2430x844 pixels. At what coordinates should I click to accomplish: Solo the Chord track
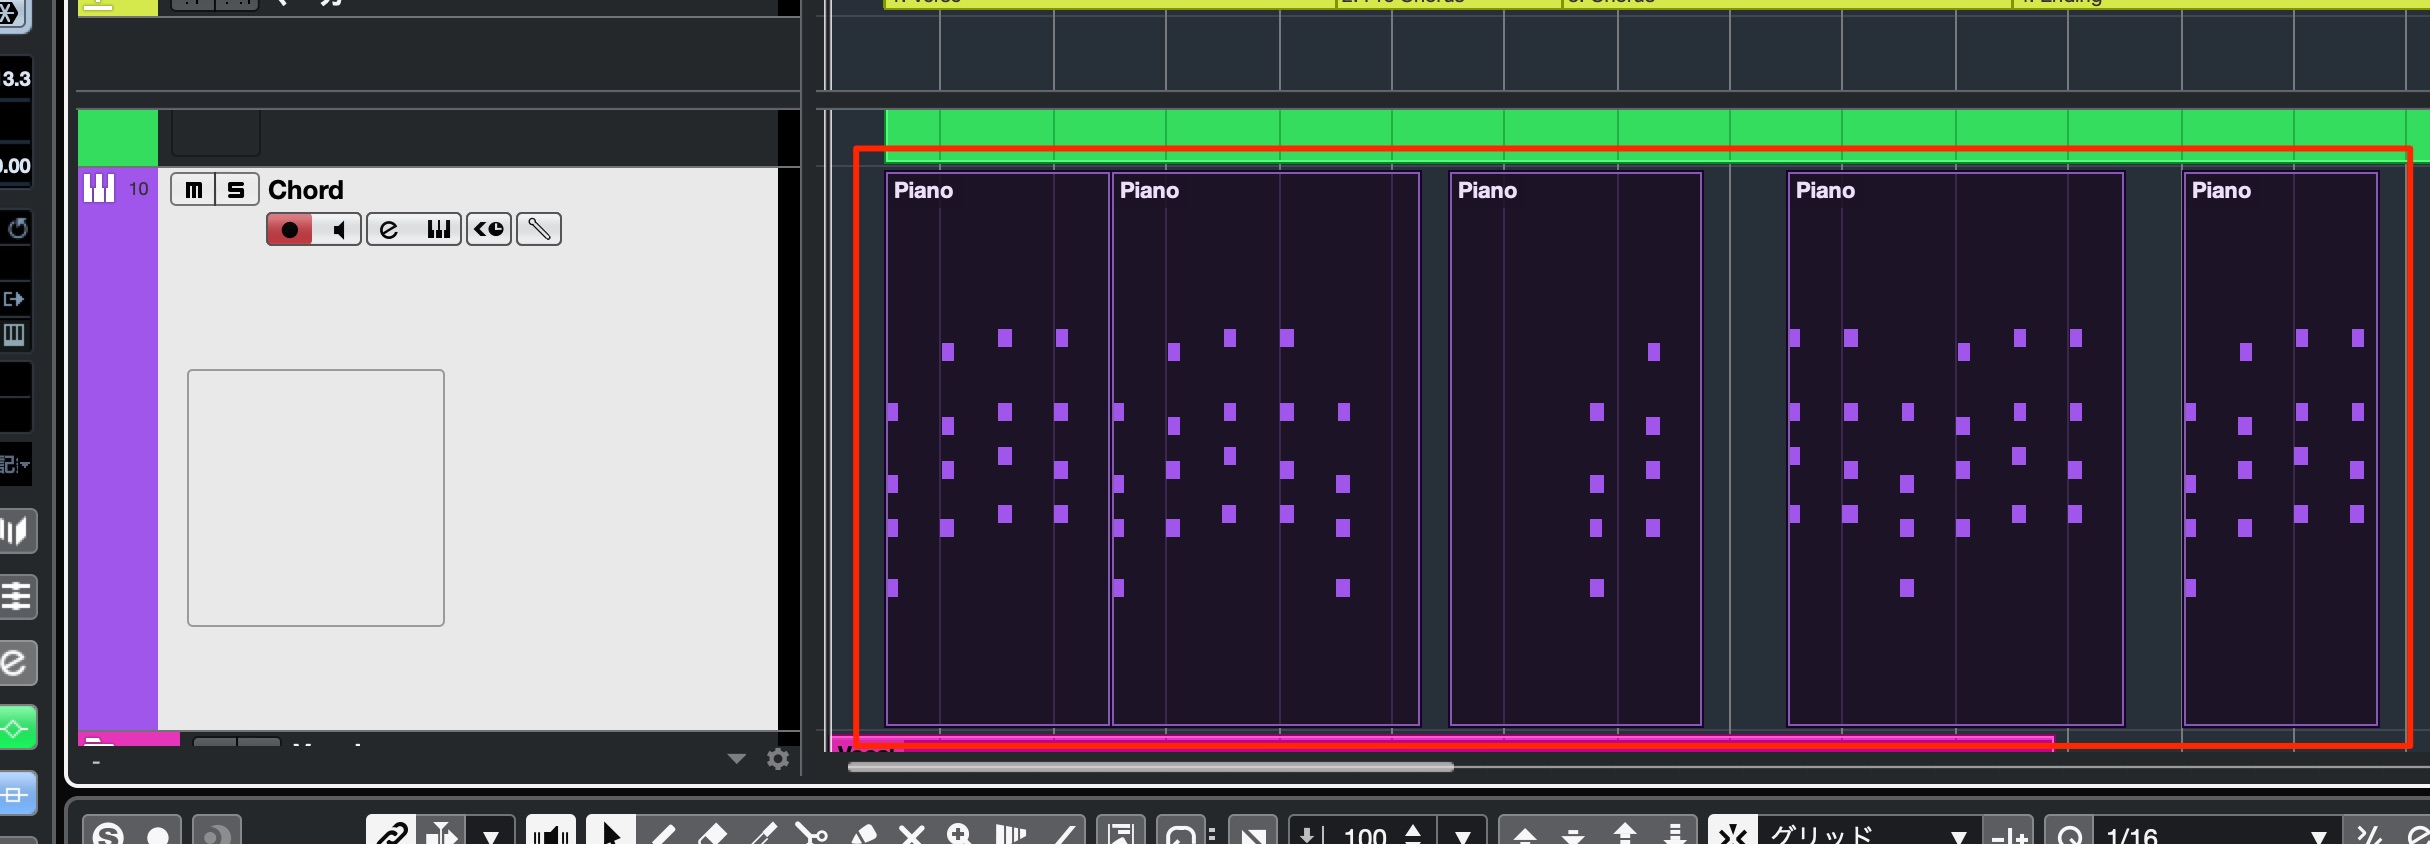pos(237,189)
